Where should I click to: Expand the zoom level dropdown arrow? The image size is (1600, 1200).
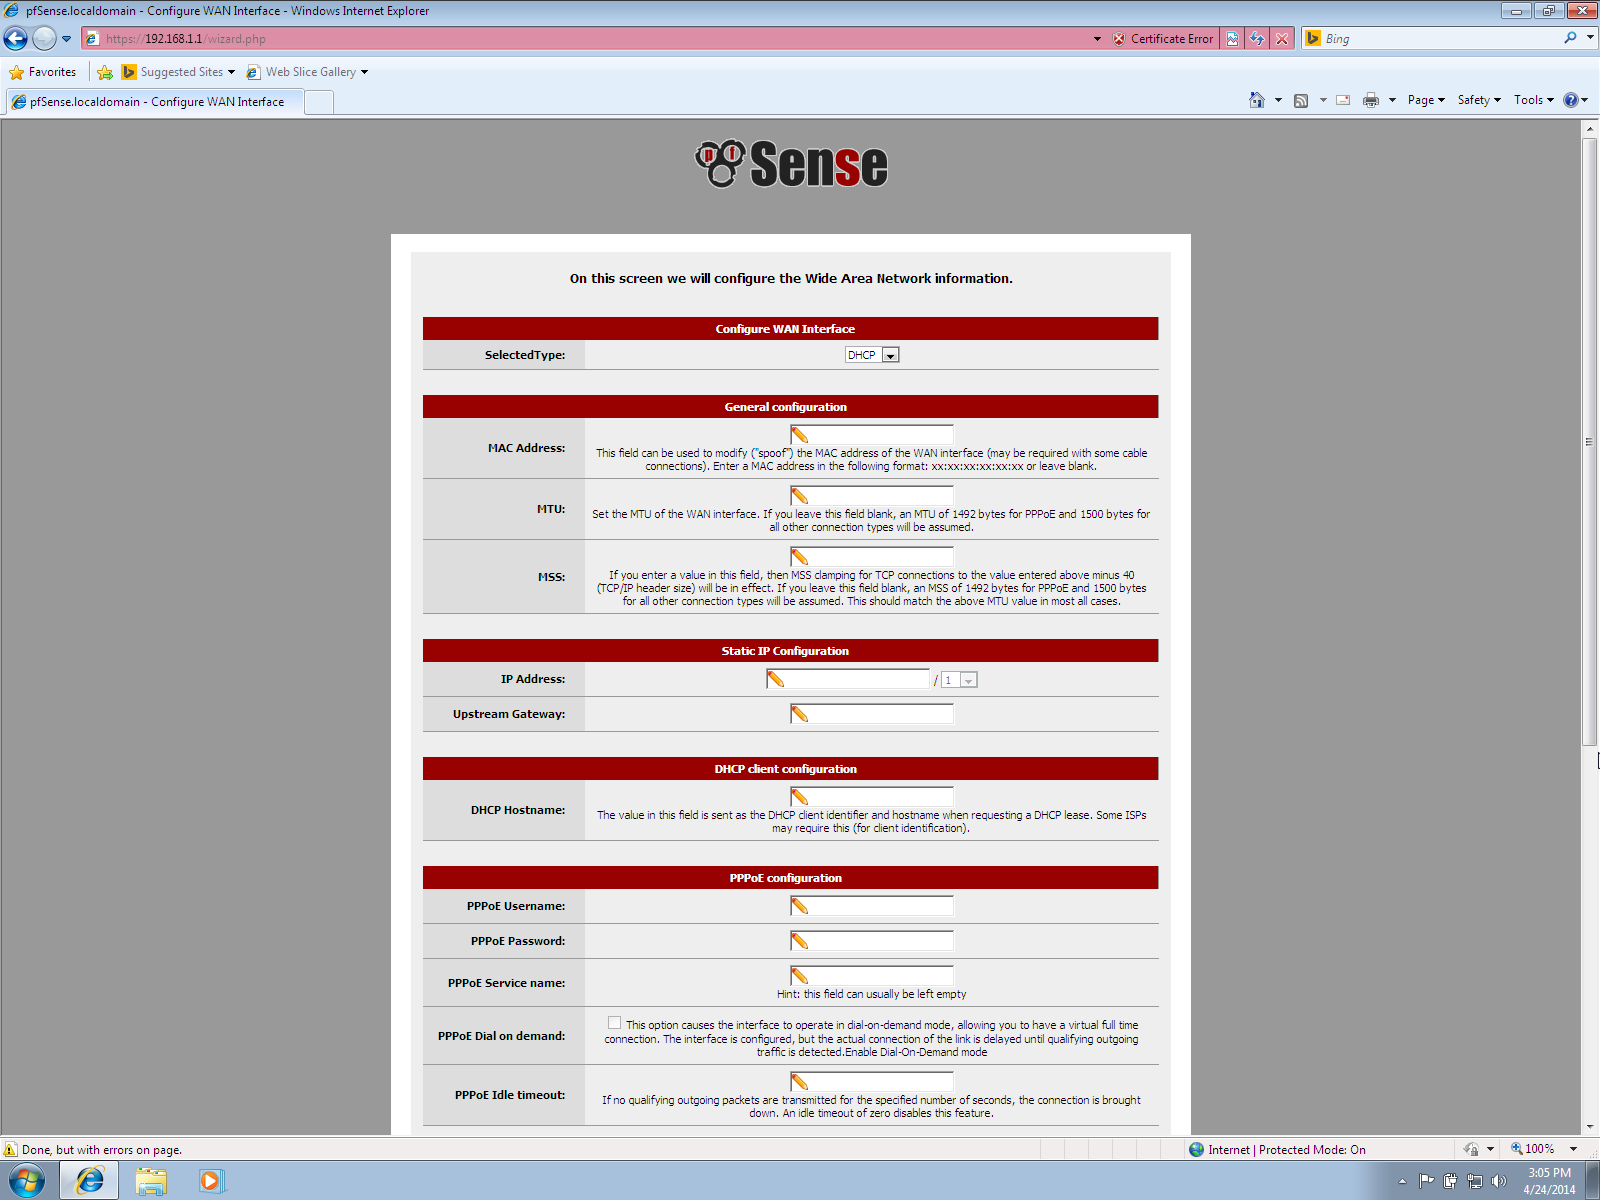1573,1149
